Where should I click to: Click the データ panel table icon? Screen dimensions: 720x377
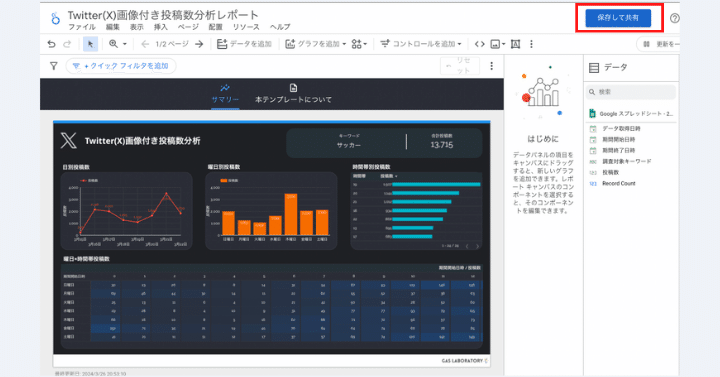[x=594, y=68]
